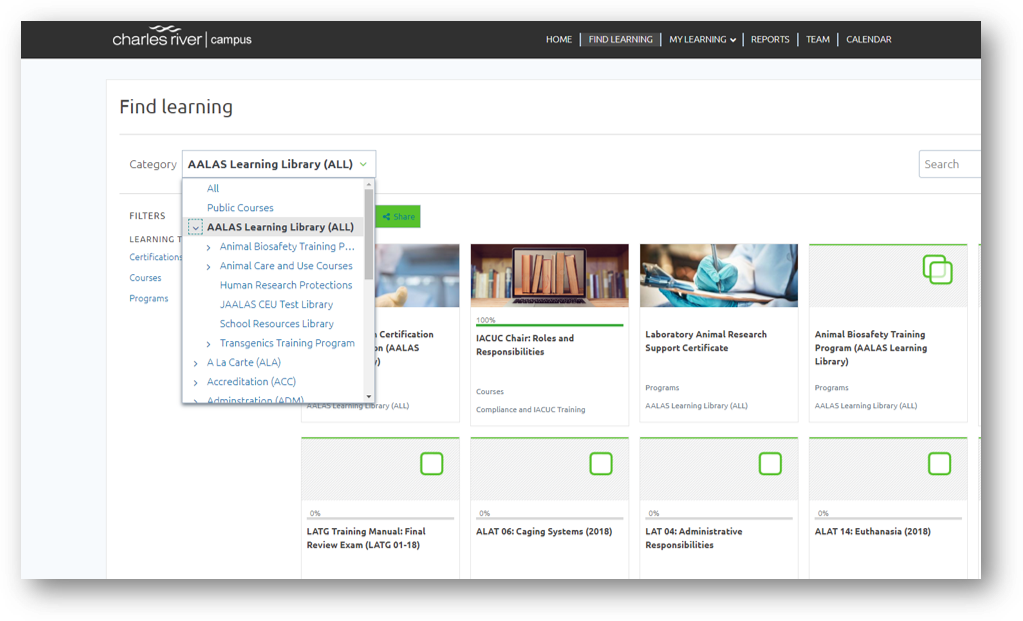Click the IACUC Chair 100% progress bar

coord(549,324)
